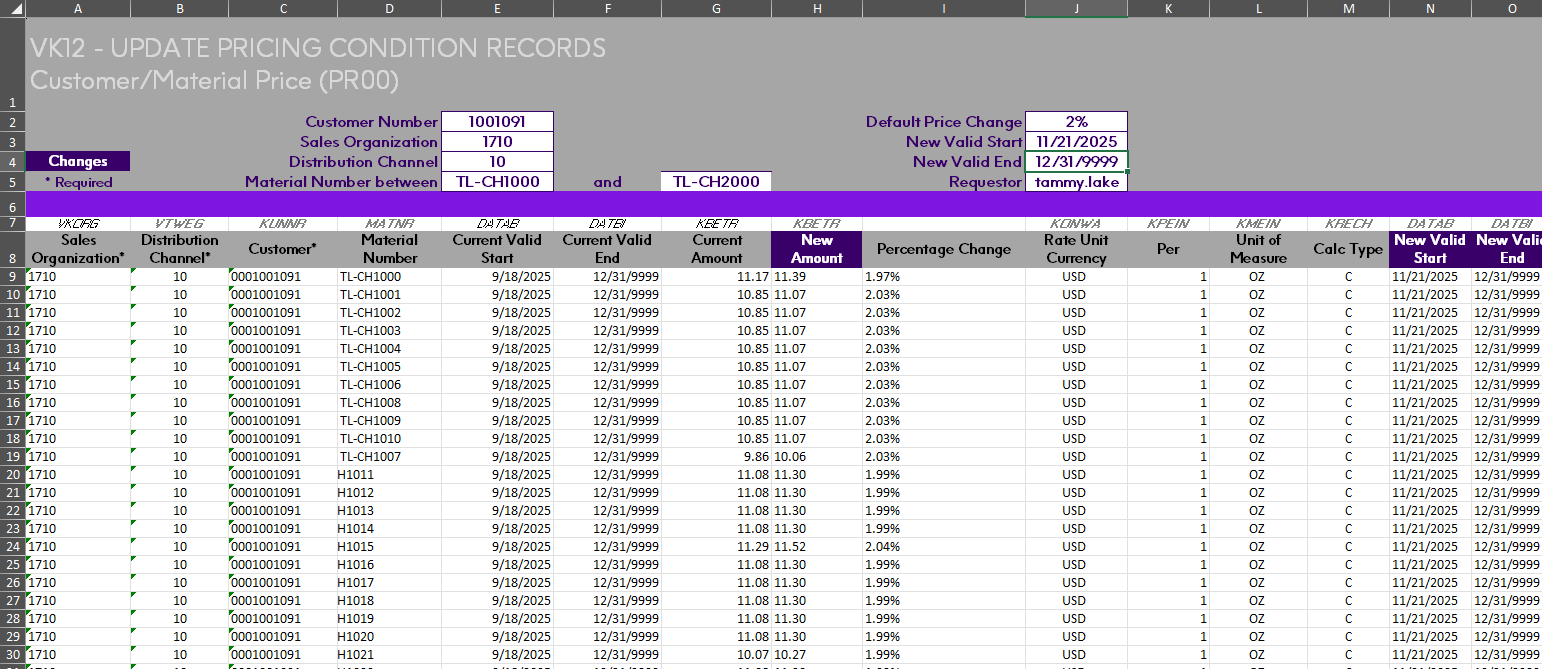
Task: Click the Default Price Change 2% cell
Action: 1076,122
